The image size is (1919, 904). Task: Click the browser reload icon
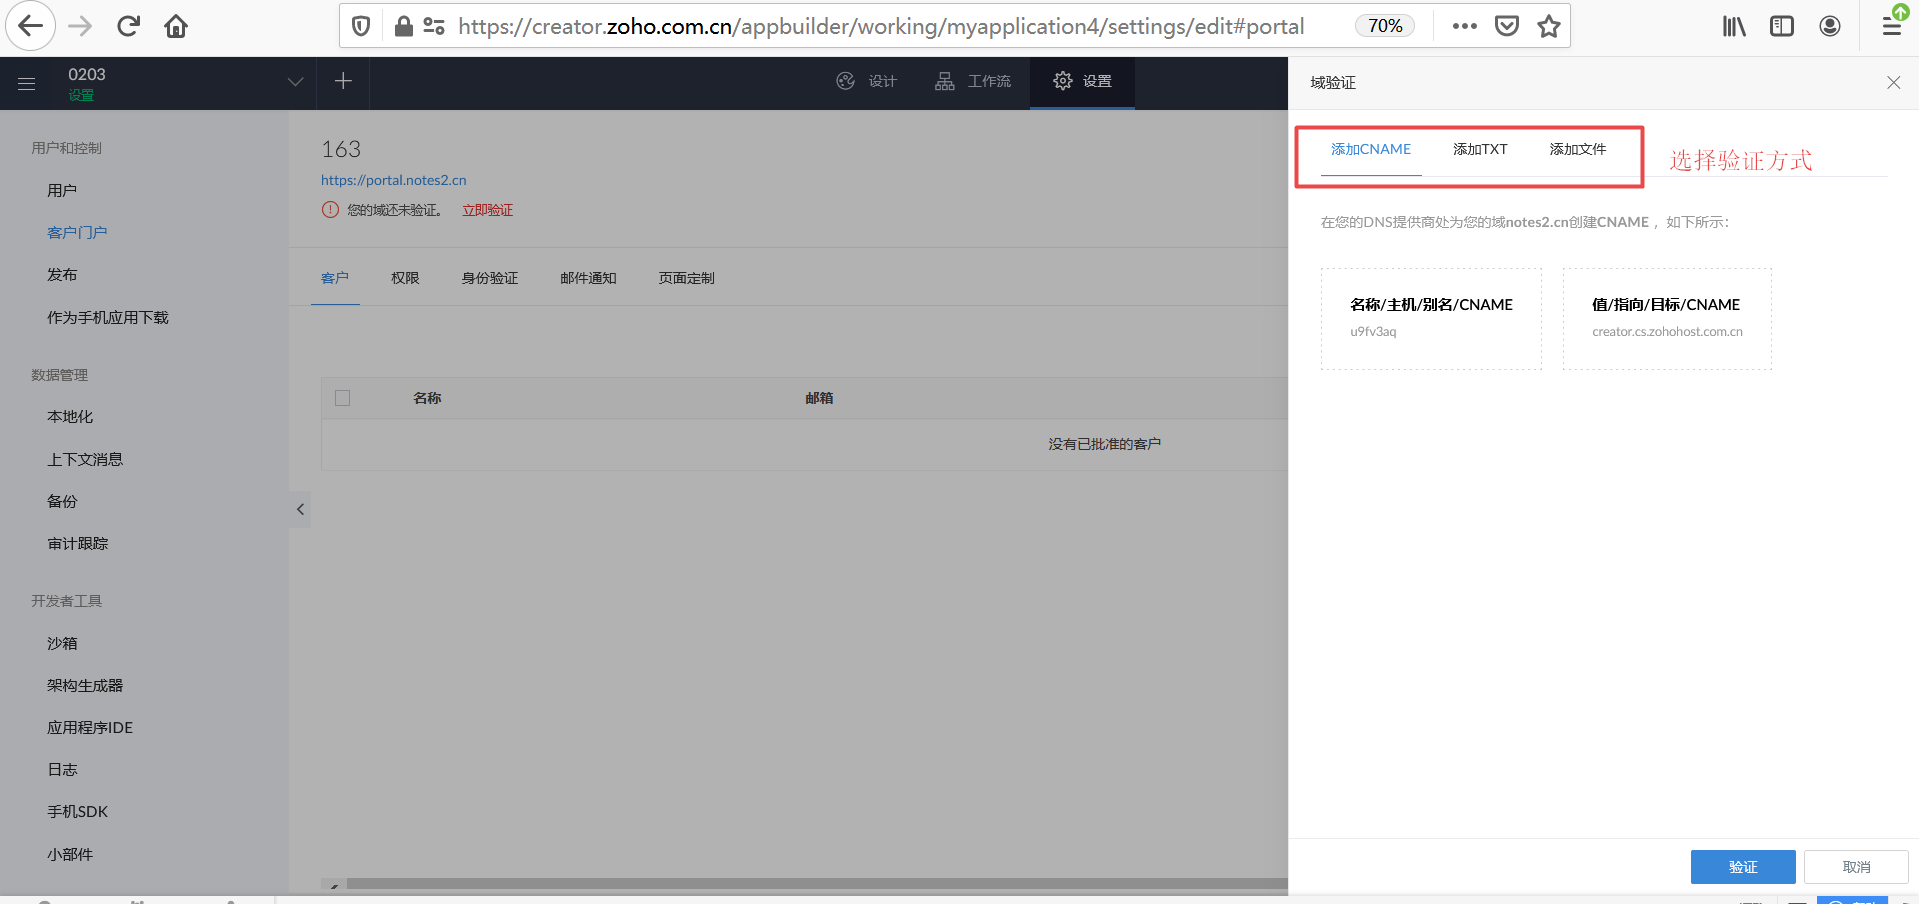pos(128,26)
